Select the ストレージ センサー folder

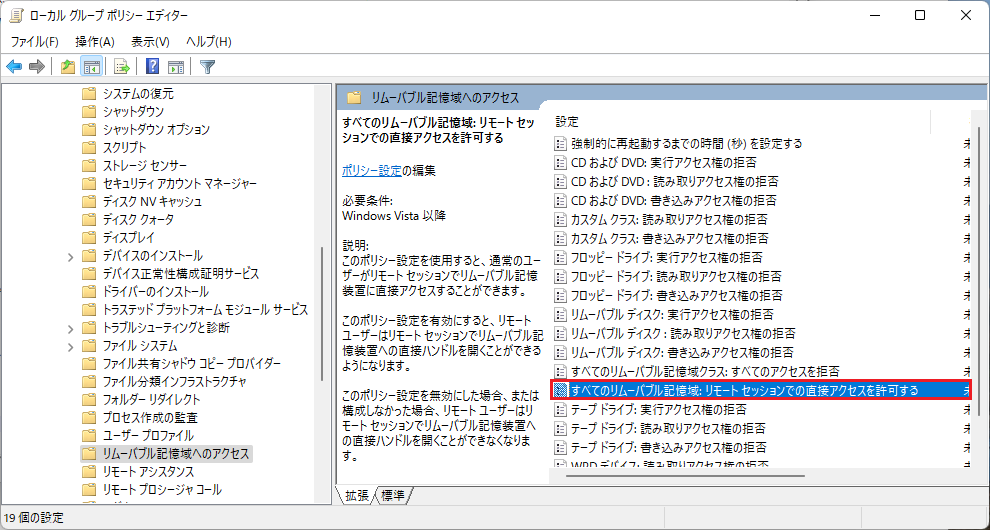coord(144,165)
